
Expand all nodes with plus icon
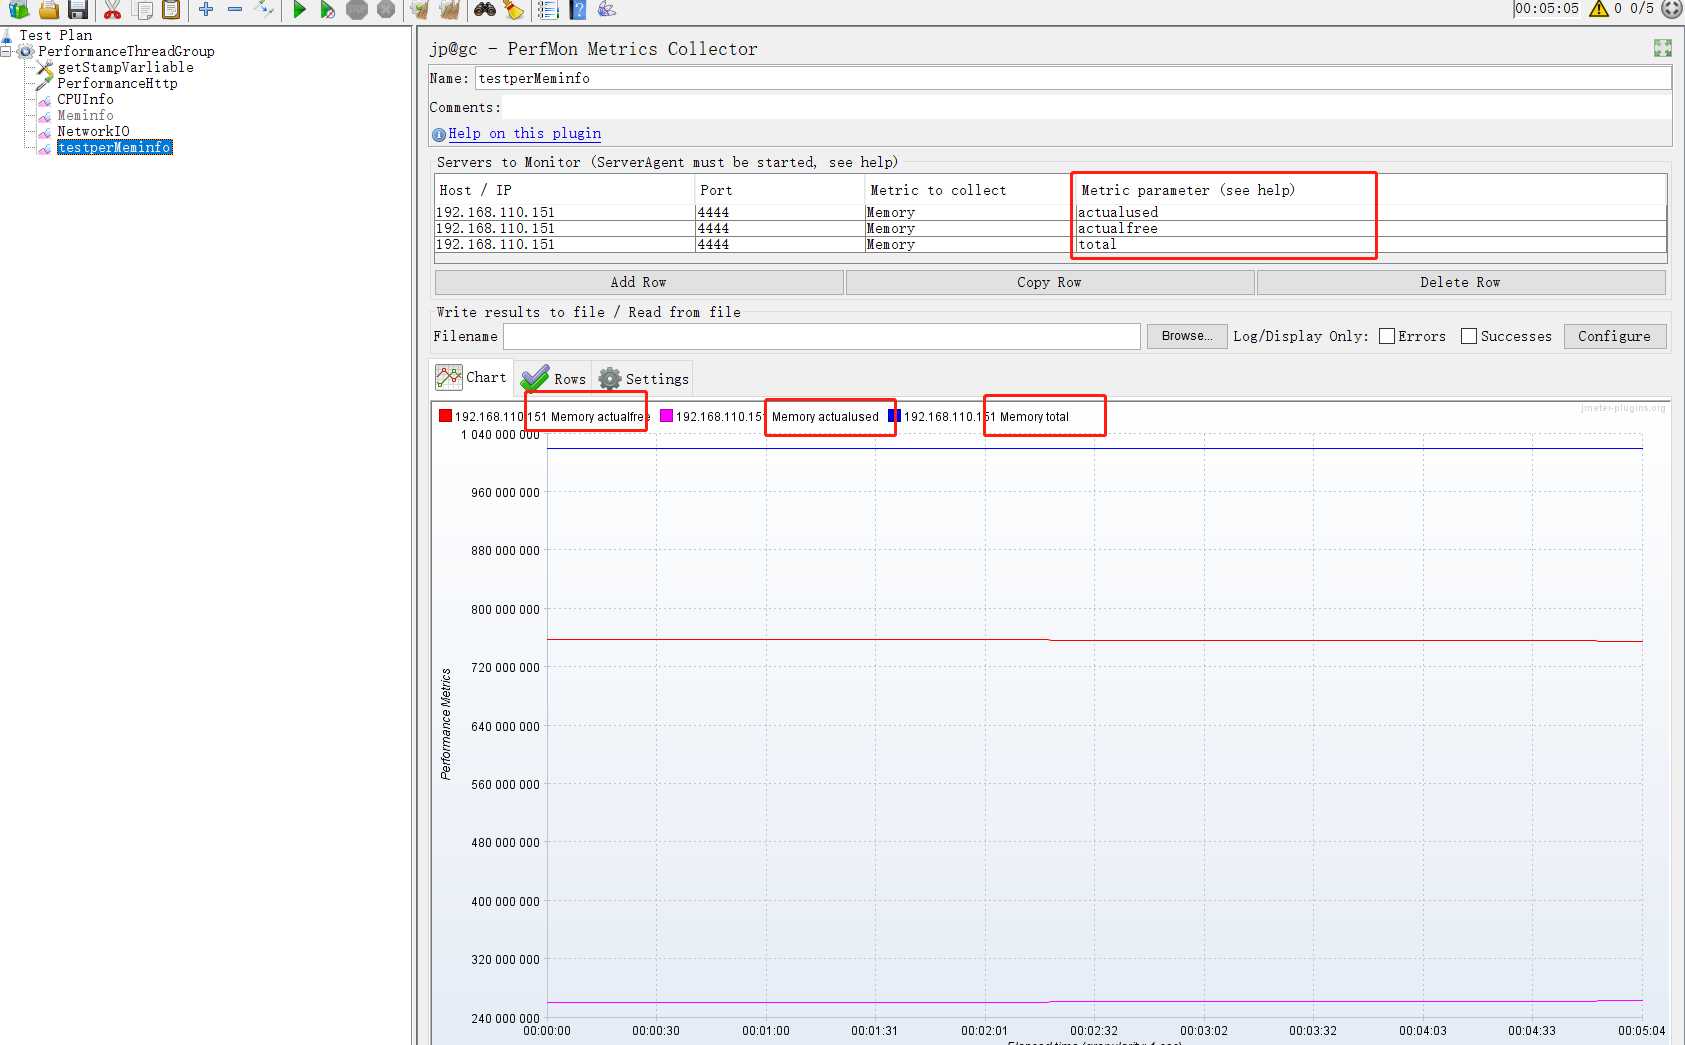206,9
